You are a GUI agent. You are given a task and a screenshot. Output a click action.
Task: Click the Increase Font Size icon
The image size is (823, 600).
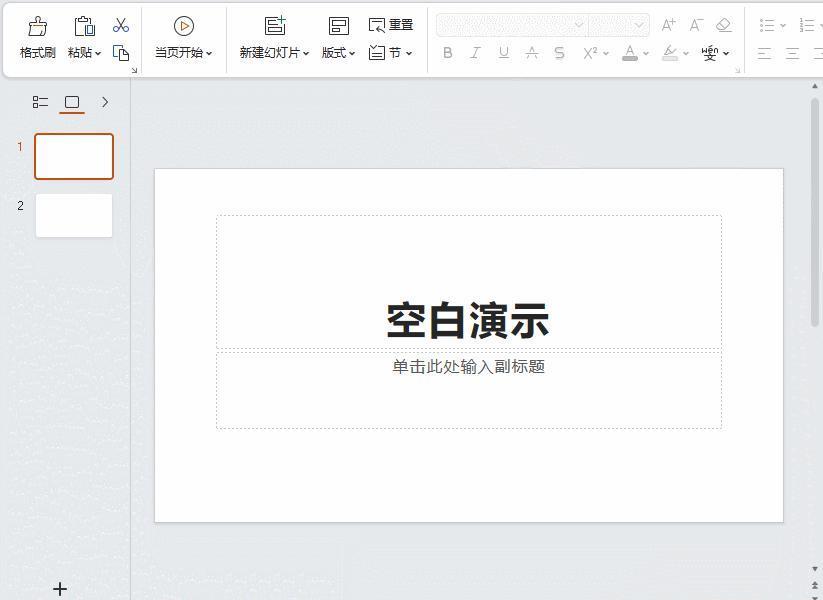tap(667, 25)
